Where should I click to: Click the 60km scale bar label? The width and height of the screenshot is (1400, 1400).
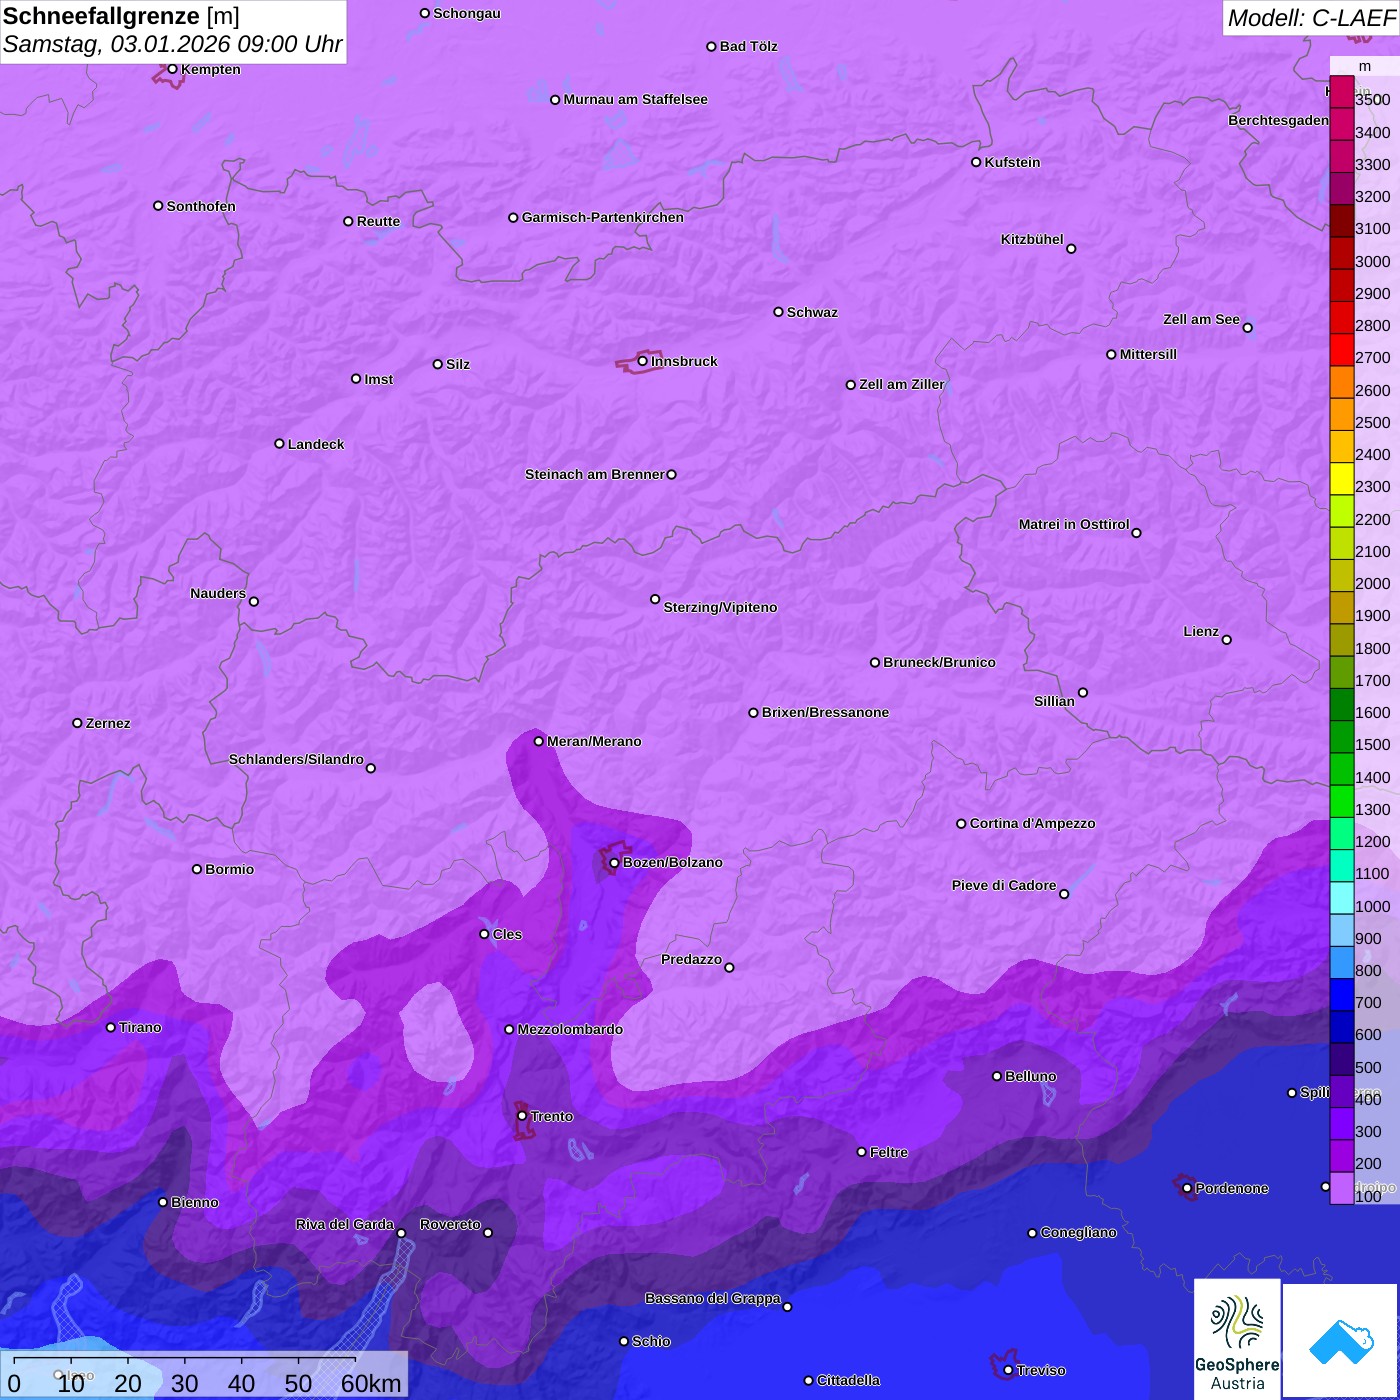click(x=371, y=1383)
